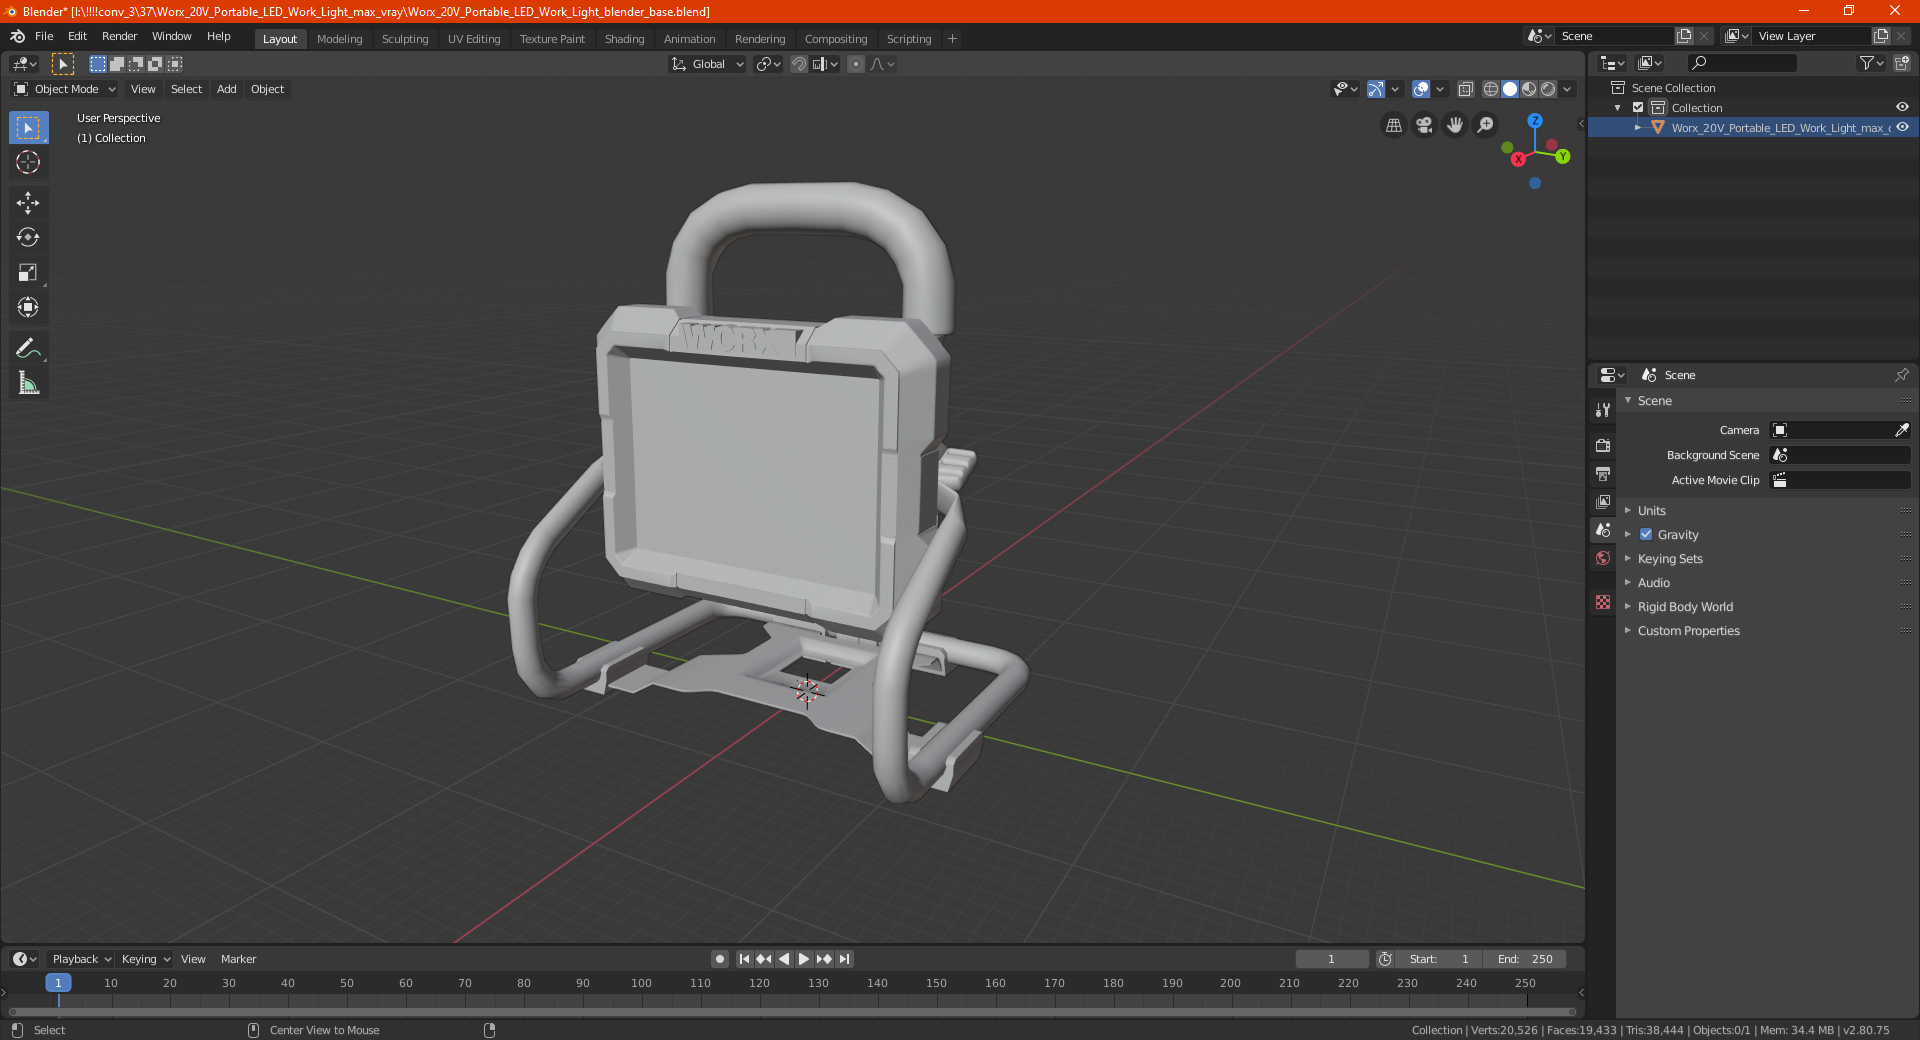Click the timeline playhead at frame 1
This screenshot has height=1040, width=1920.
(x=58, y=983)
